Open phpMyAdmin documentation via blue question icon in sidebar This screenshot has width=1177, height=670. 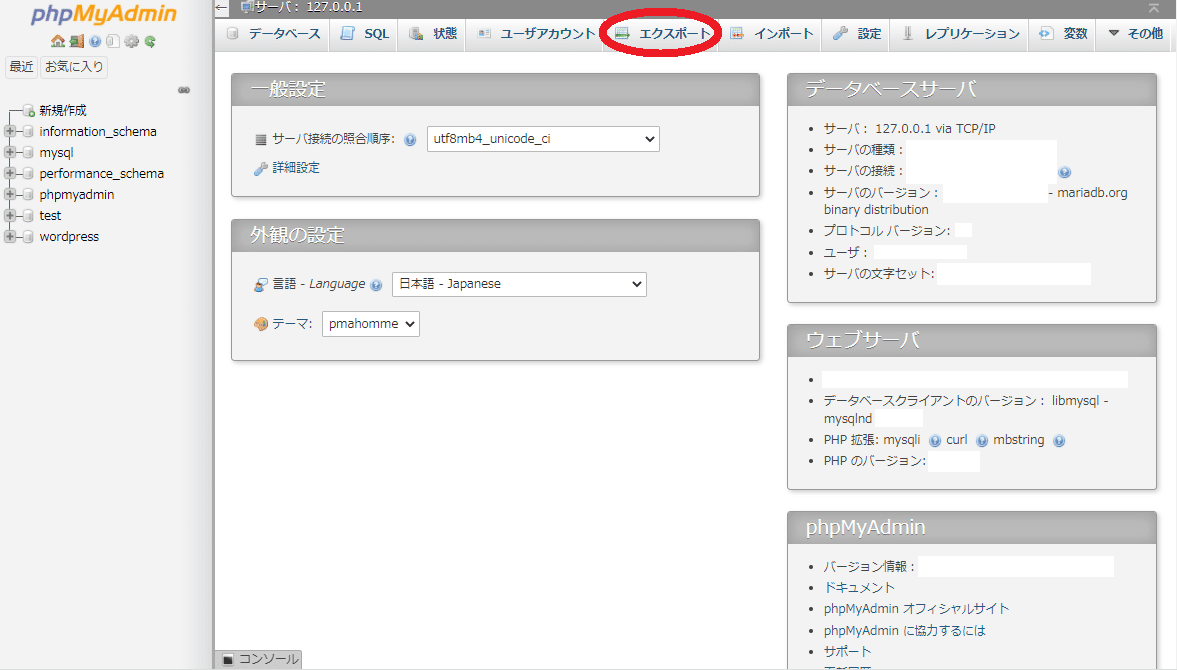point(95,41)
